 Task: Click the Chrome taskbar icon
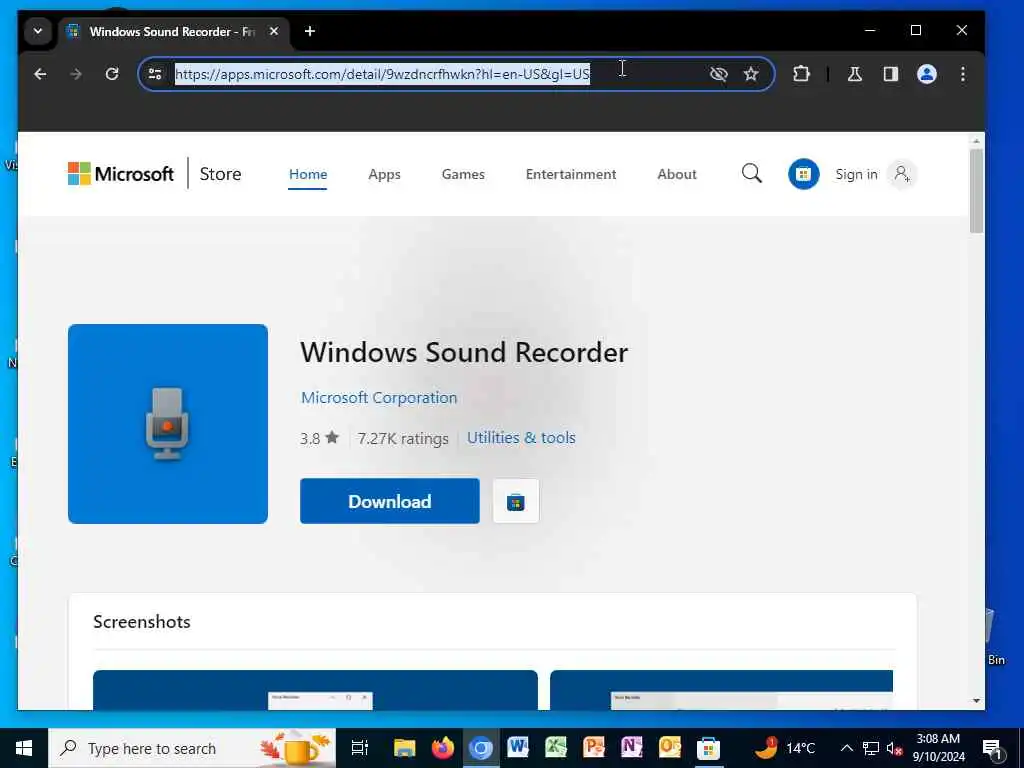[481, 748]
